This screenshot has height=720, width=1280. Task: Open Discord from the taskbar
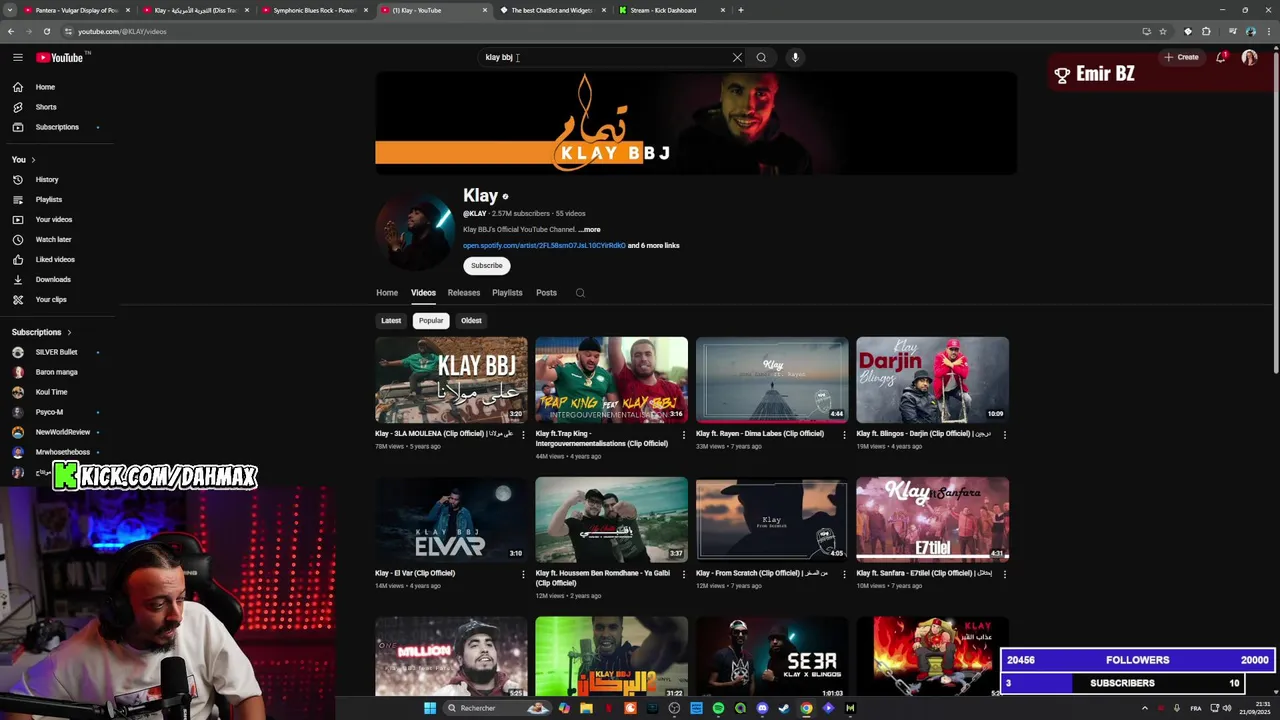pos(762,708)
